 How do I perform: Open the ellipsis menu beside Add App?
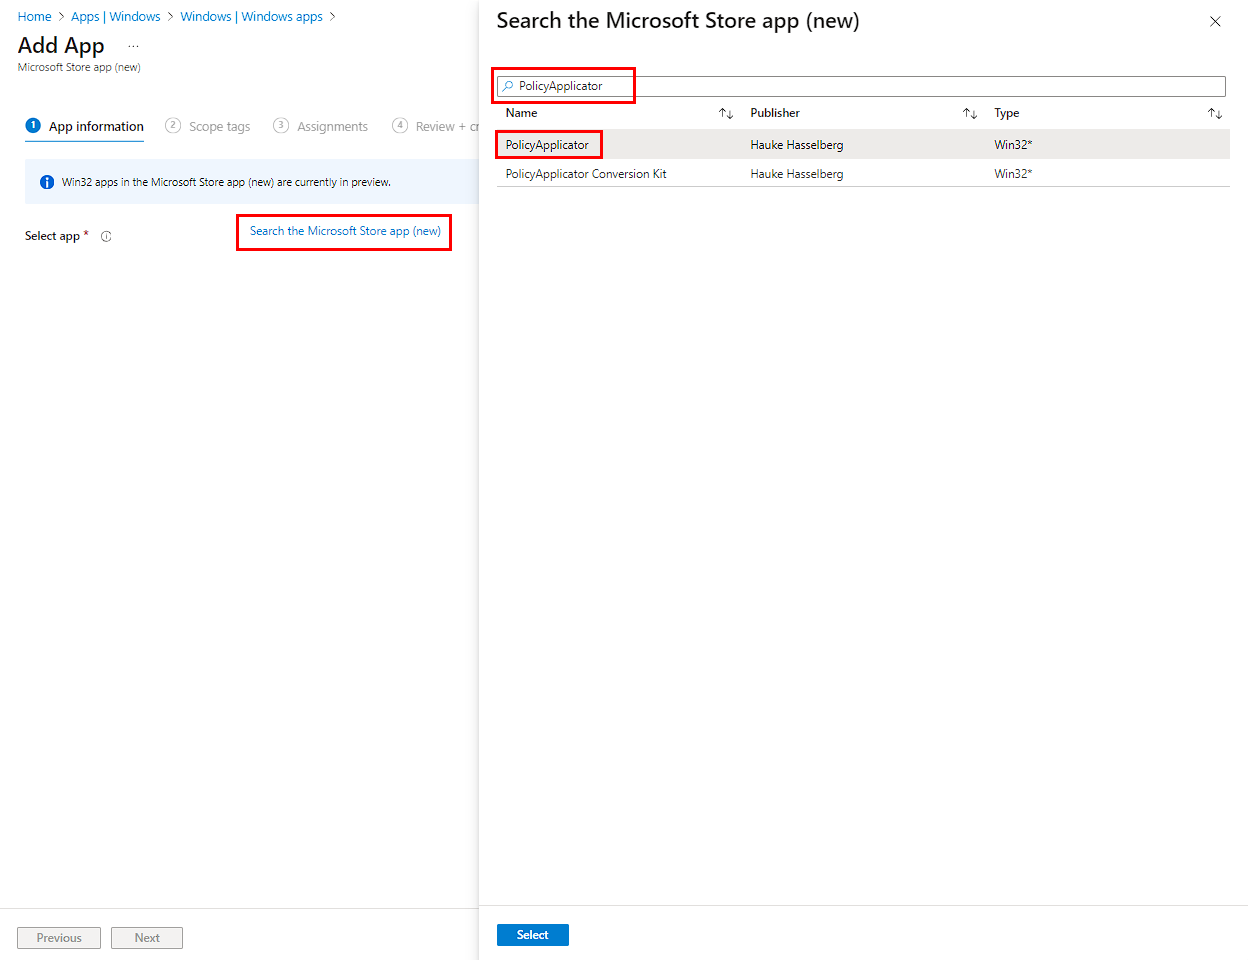tap(133, 47)
